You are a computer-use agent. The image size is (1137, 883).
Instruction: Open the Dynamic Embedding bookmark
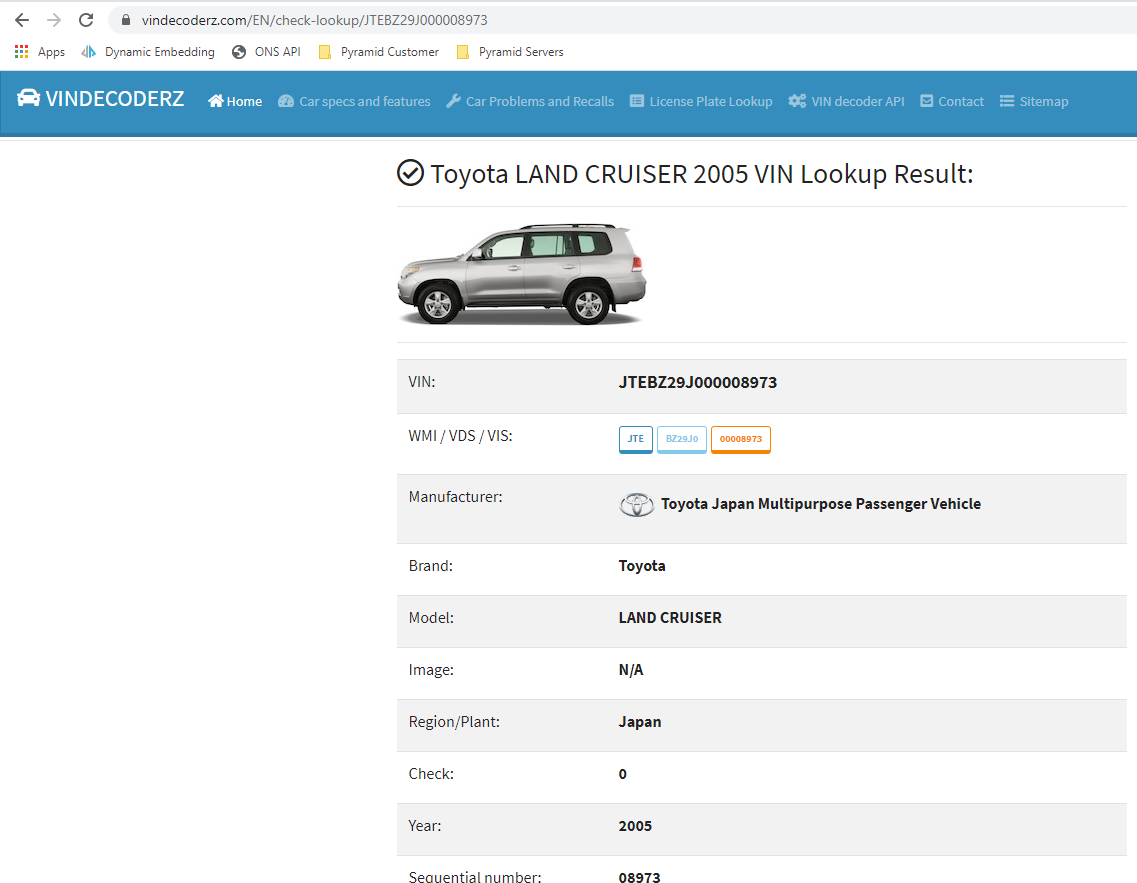[148, 51]
